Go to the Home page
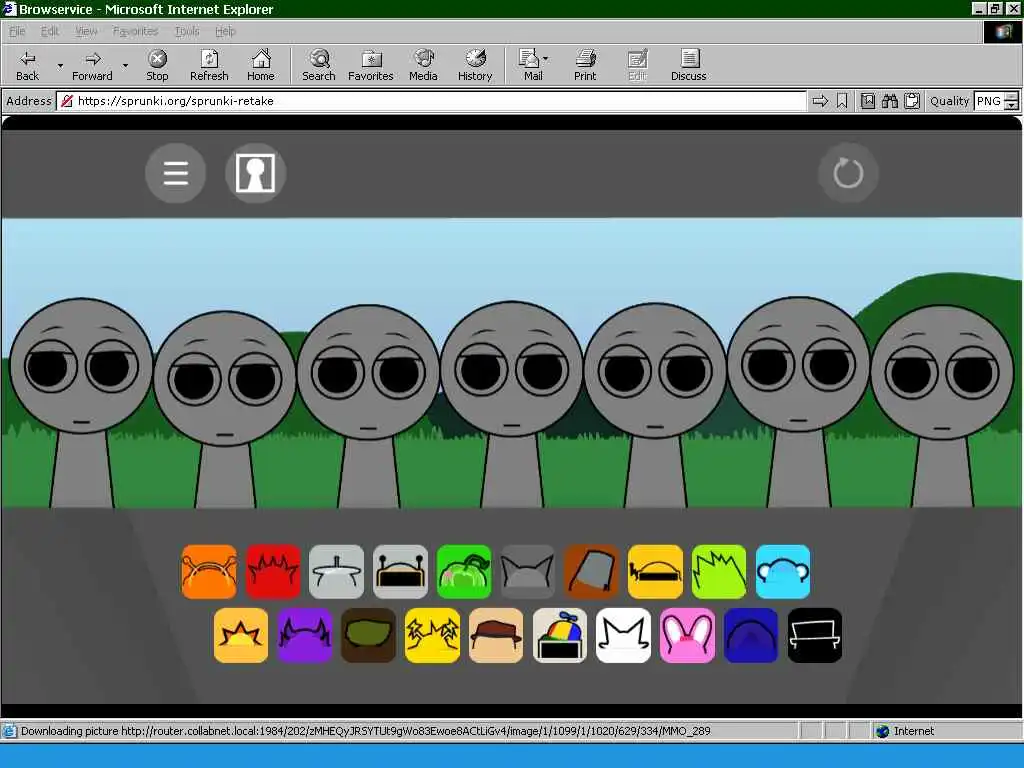 (x=261, y=65)
